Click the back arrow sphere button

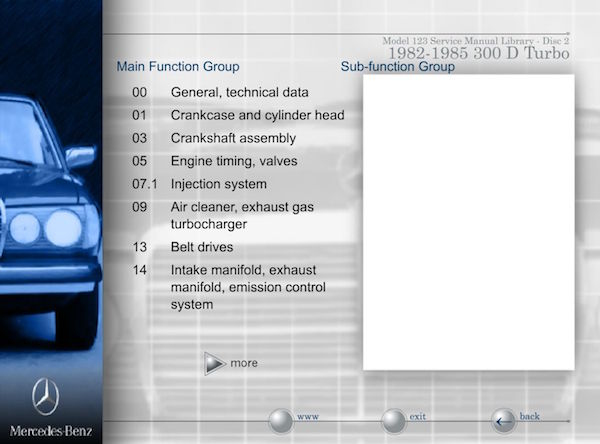pyautogui.click(x=504, y=421)
